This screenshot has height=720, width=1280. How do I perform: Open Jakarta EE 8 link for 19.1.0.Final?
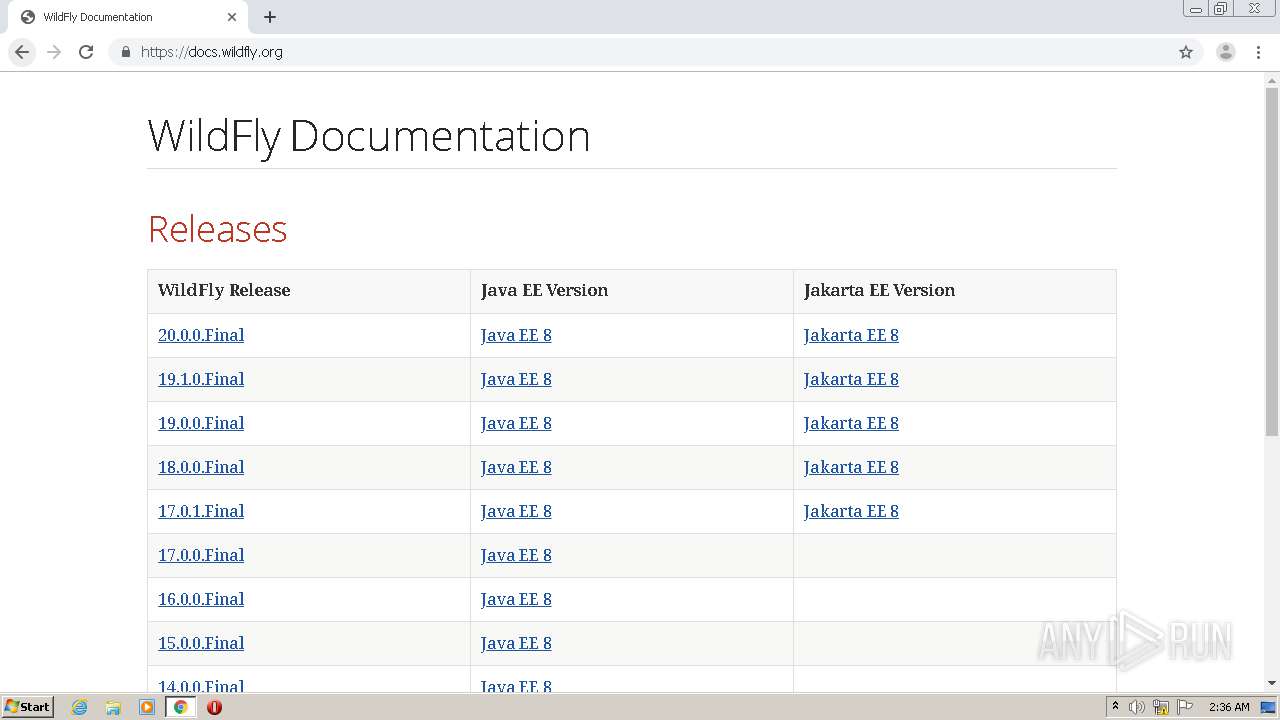851,379
